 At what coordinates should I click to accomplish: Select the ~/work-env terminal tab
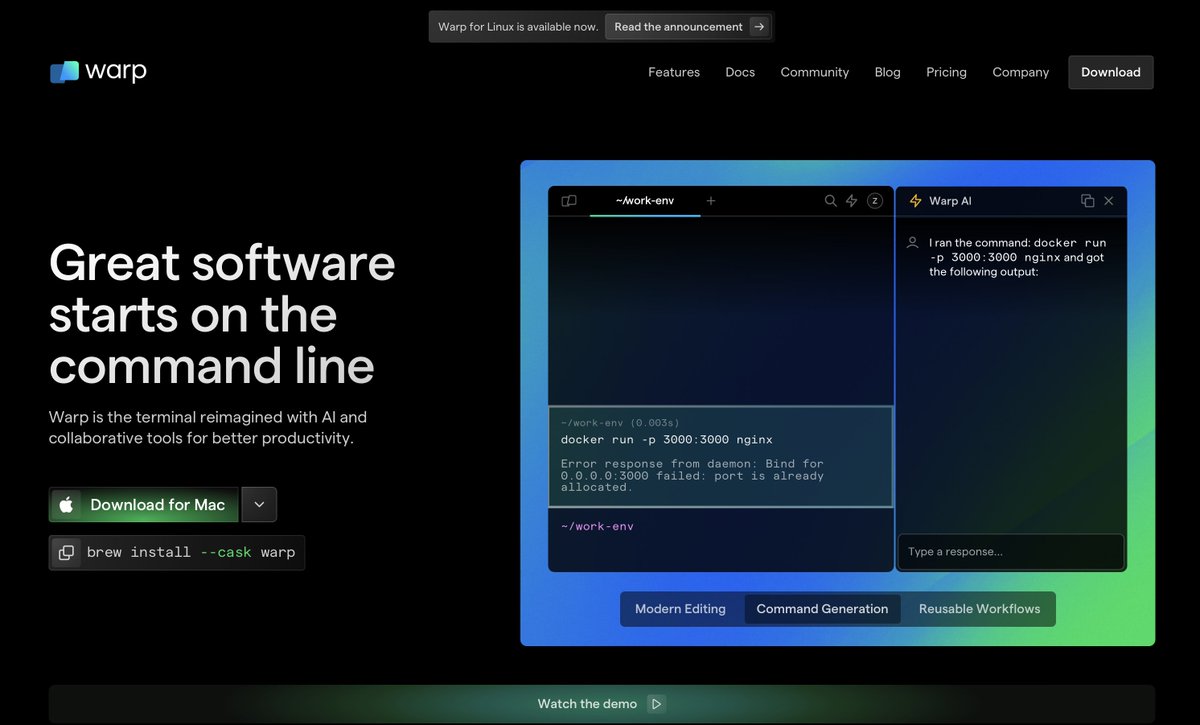coord(645,201)
